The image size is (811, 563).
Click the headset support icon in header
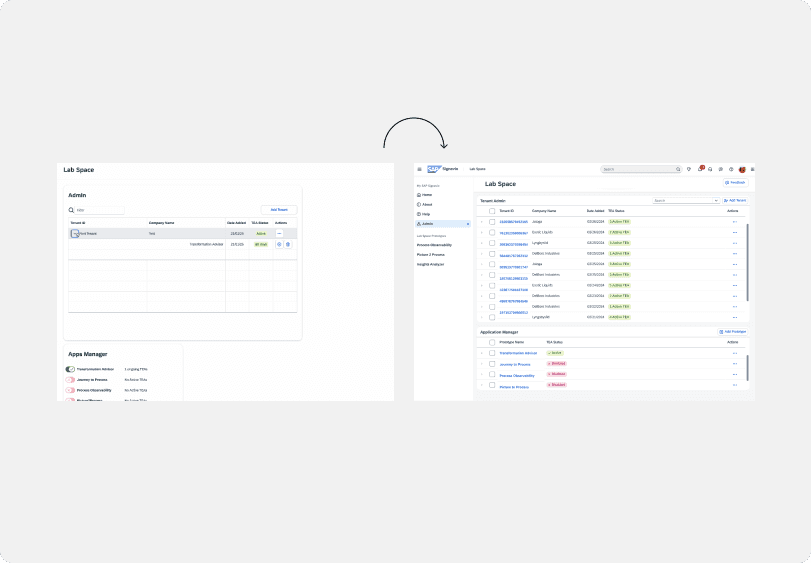point(710,169)
